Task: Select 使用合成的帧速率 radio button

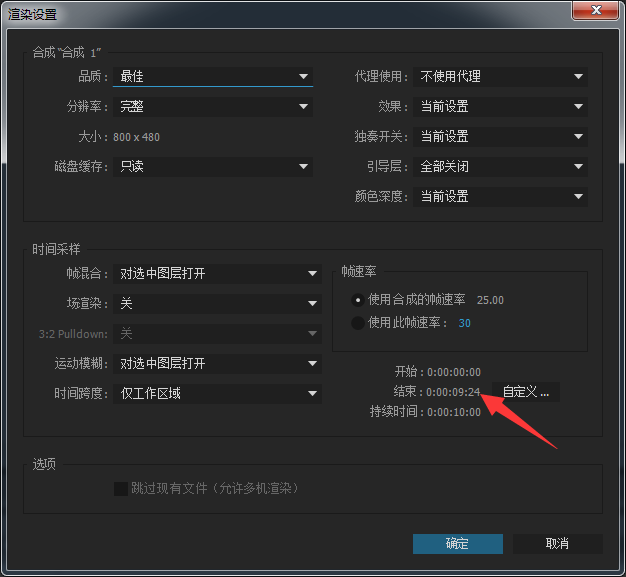Action: tap(358, 299)
